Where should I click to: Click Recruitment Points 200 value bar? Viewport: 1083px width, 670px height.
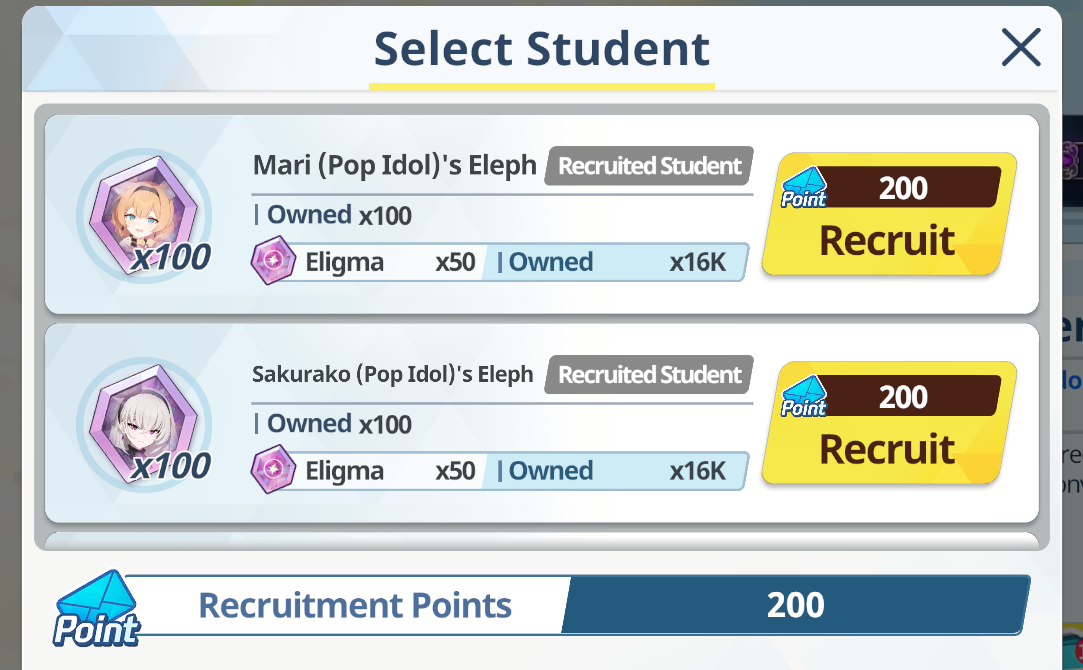(794, 605)
